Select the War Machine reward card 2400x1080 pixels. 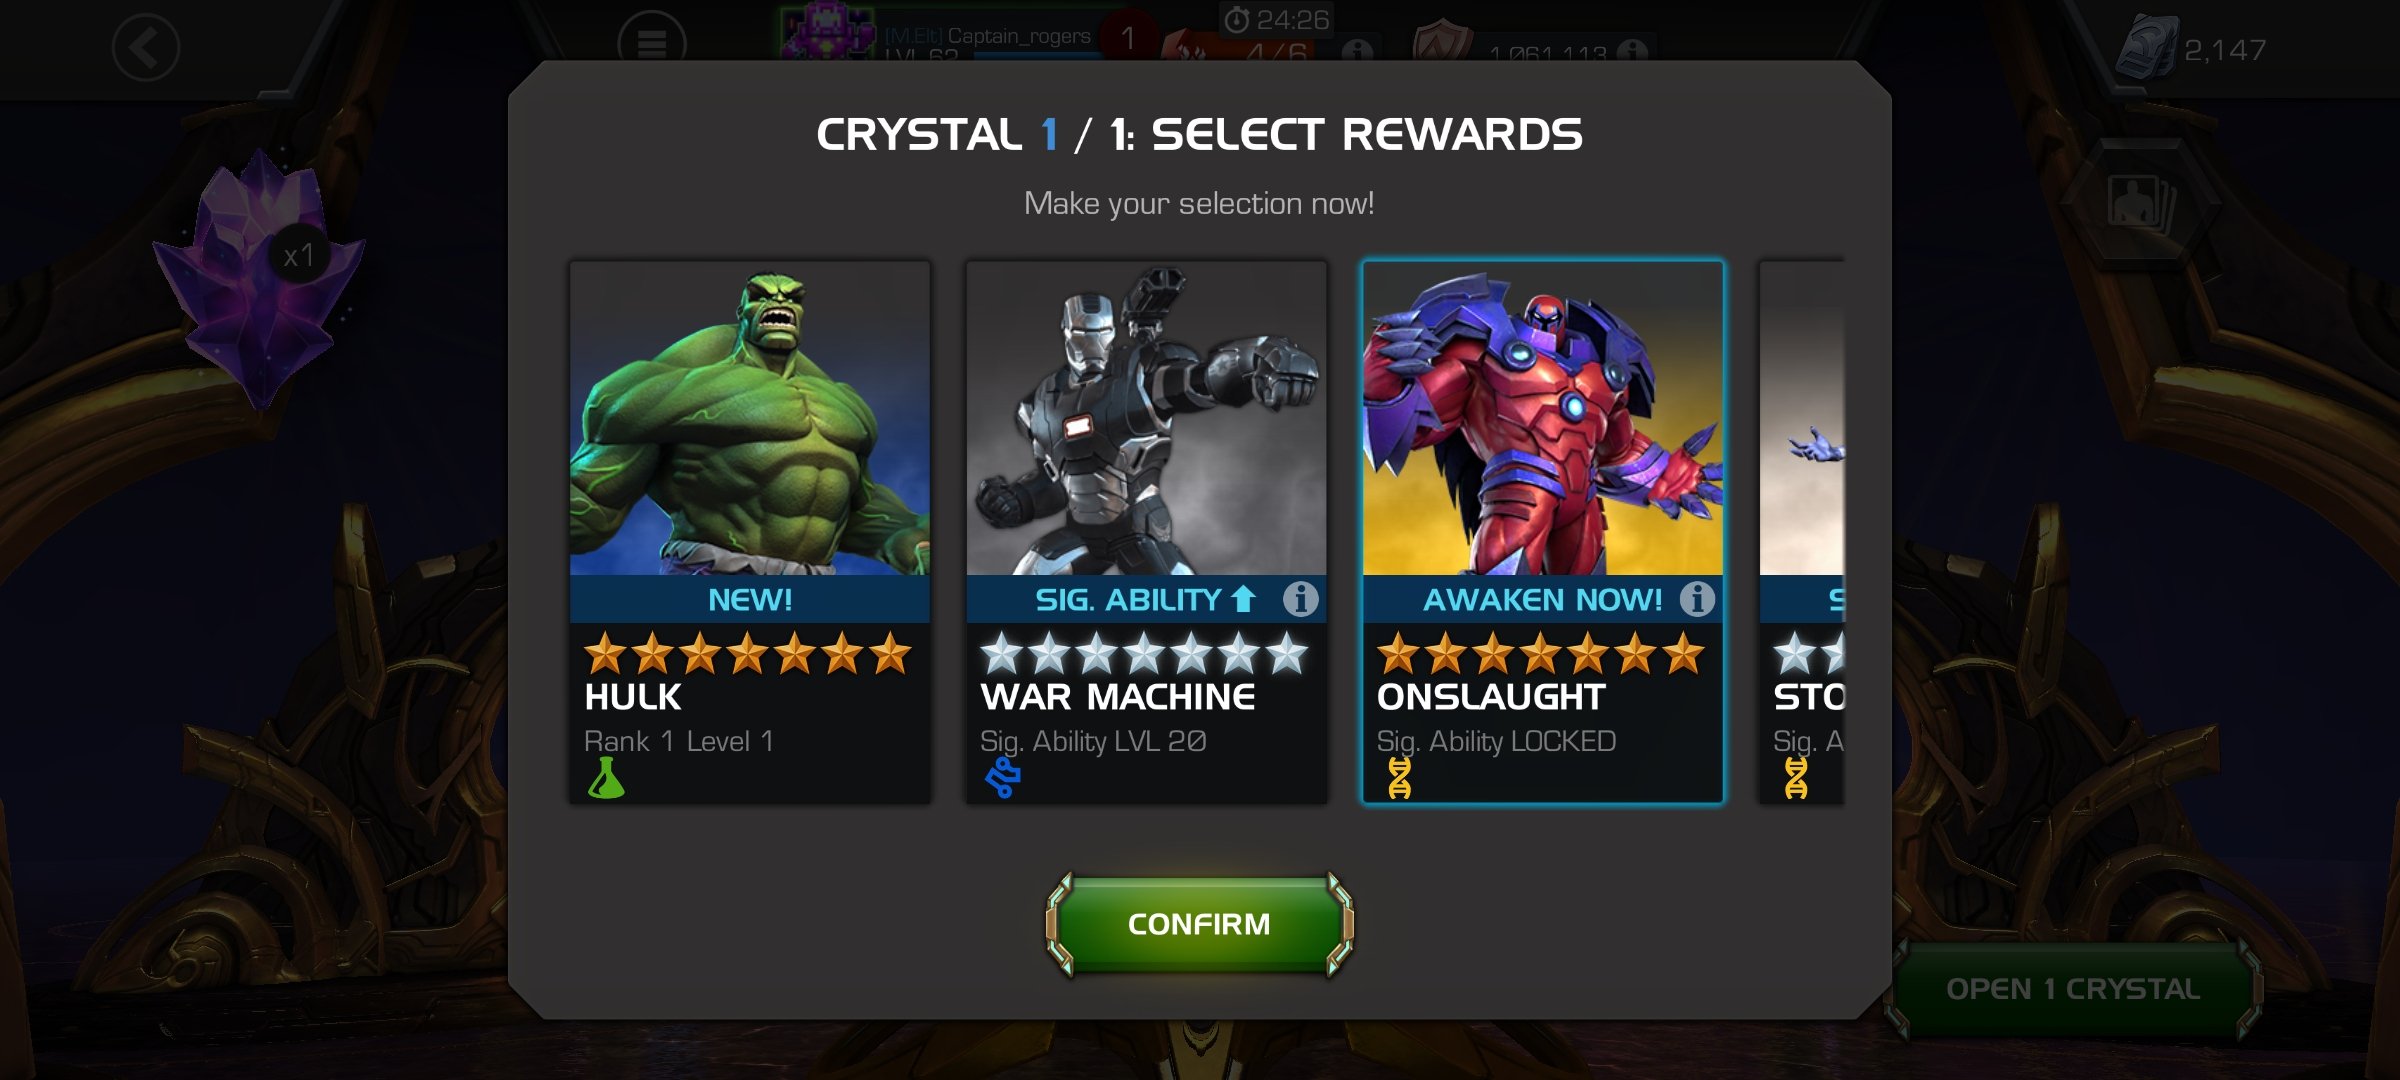coord(1146,532)
